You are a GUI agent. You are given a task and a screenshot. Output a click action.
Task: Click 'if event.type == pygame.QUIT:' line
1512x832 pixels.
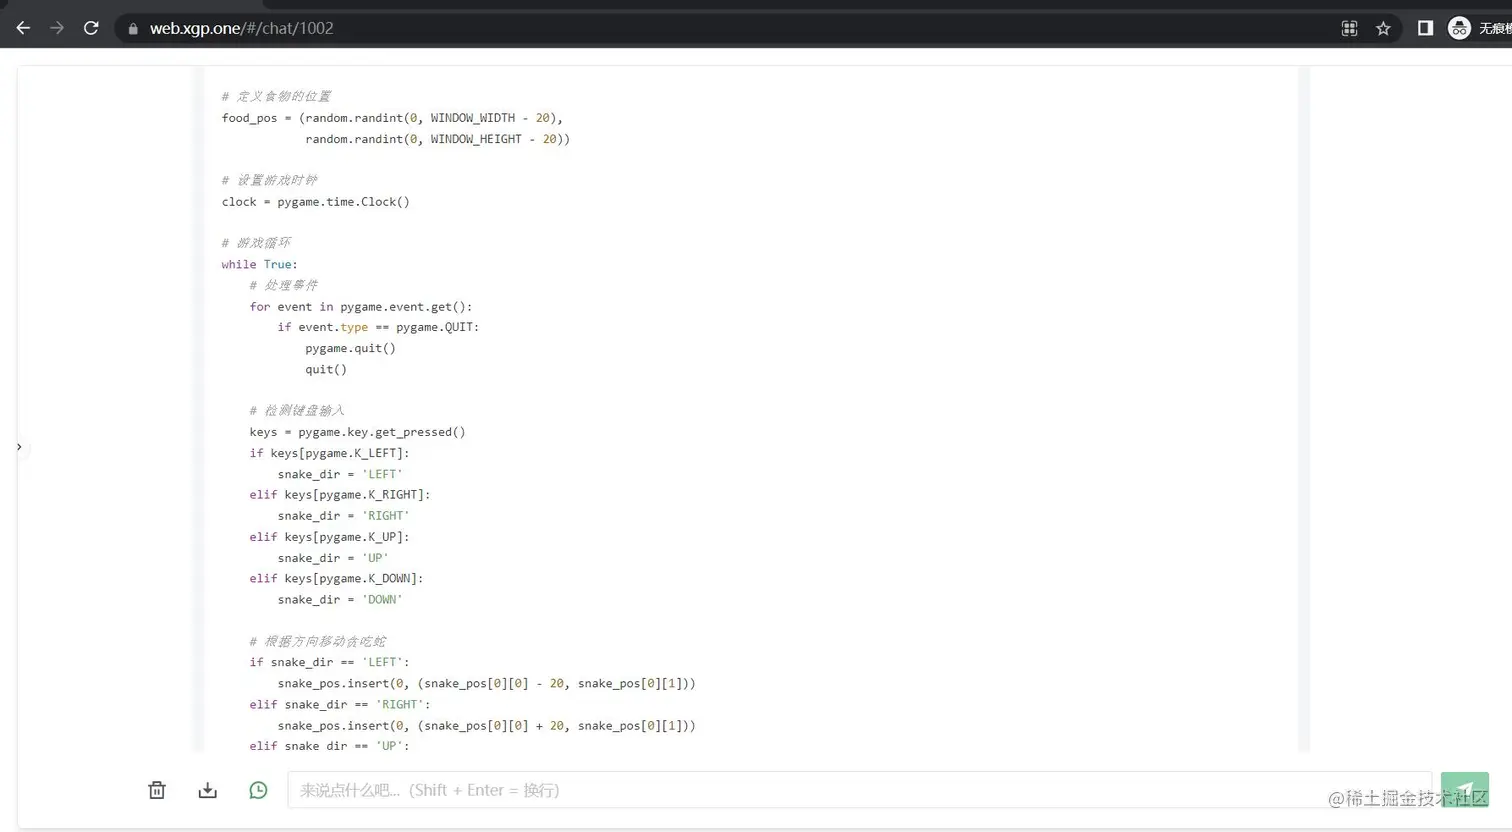(378, 327)
